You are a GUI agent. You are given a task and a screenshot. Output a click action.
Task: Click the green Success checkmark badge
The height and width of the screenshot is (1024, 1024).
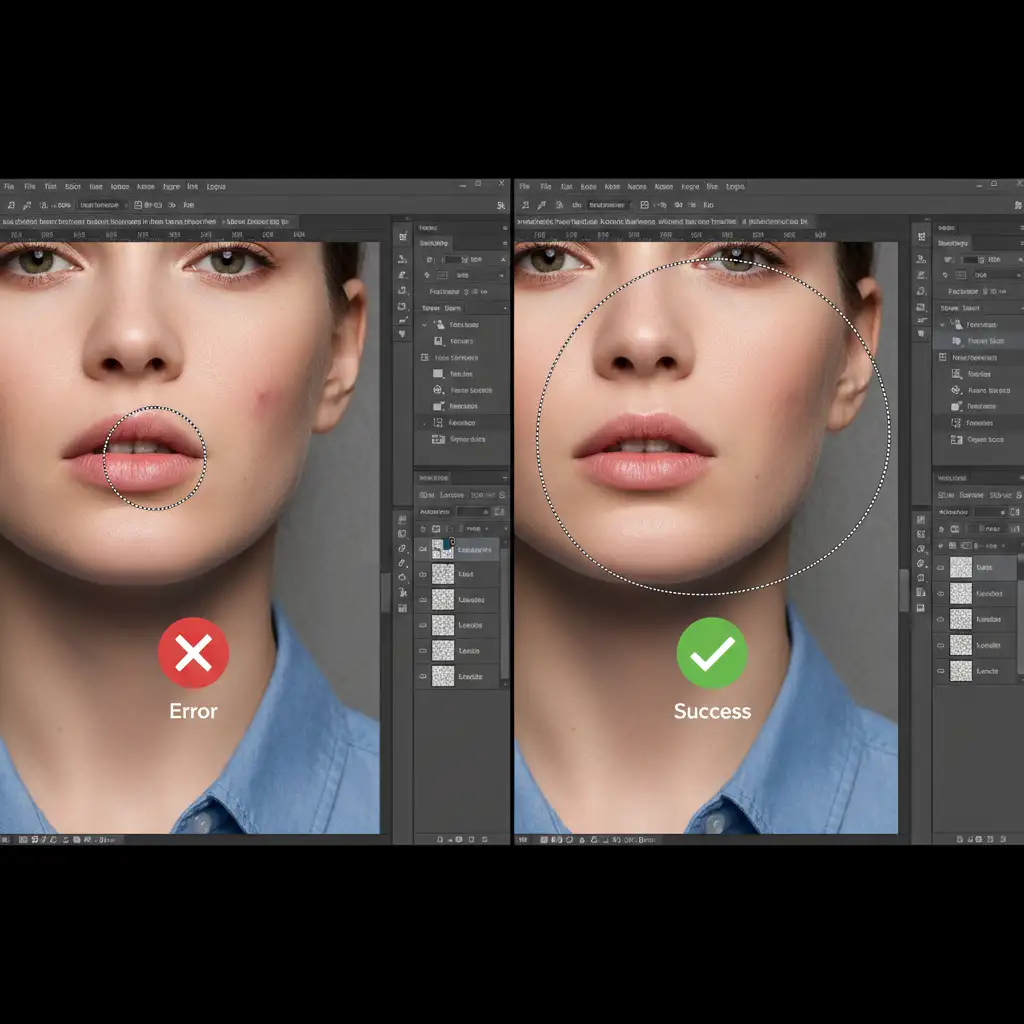click(712, 654)
